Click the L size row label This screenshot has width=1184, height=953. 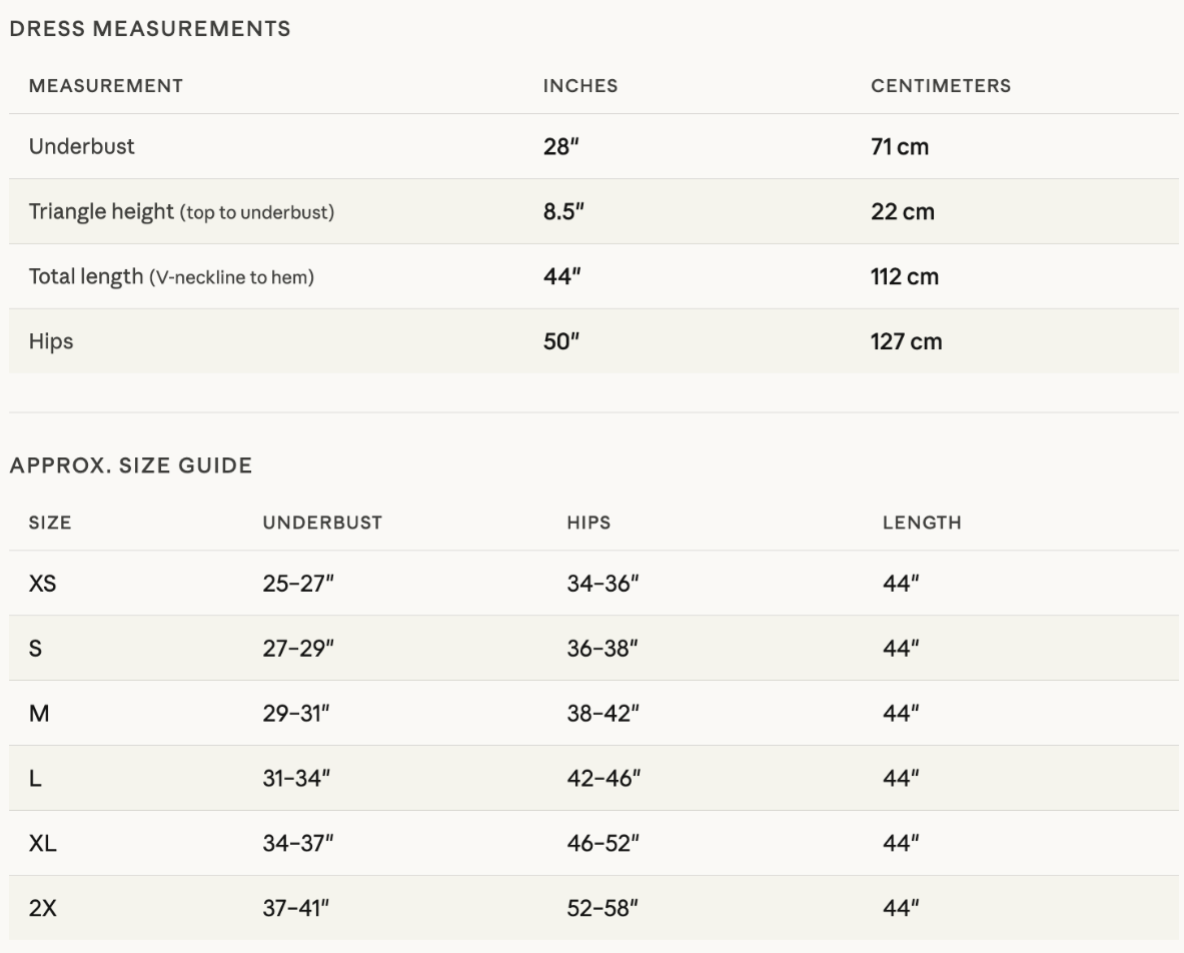coord(35,779)
